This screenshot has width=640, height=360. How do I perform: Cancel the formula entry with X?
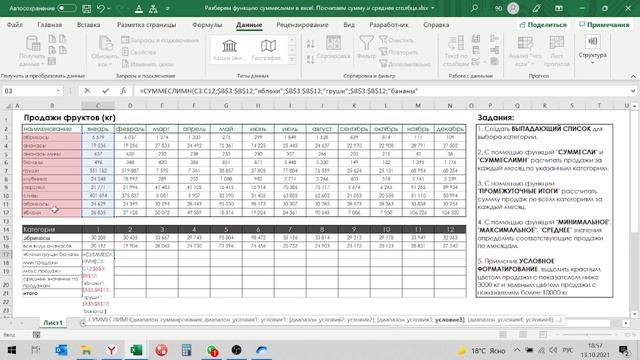click(x=87, y=91)
